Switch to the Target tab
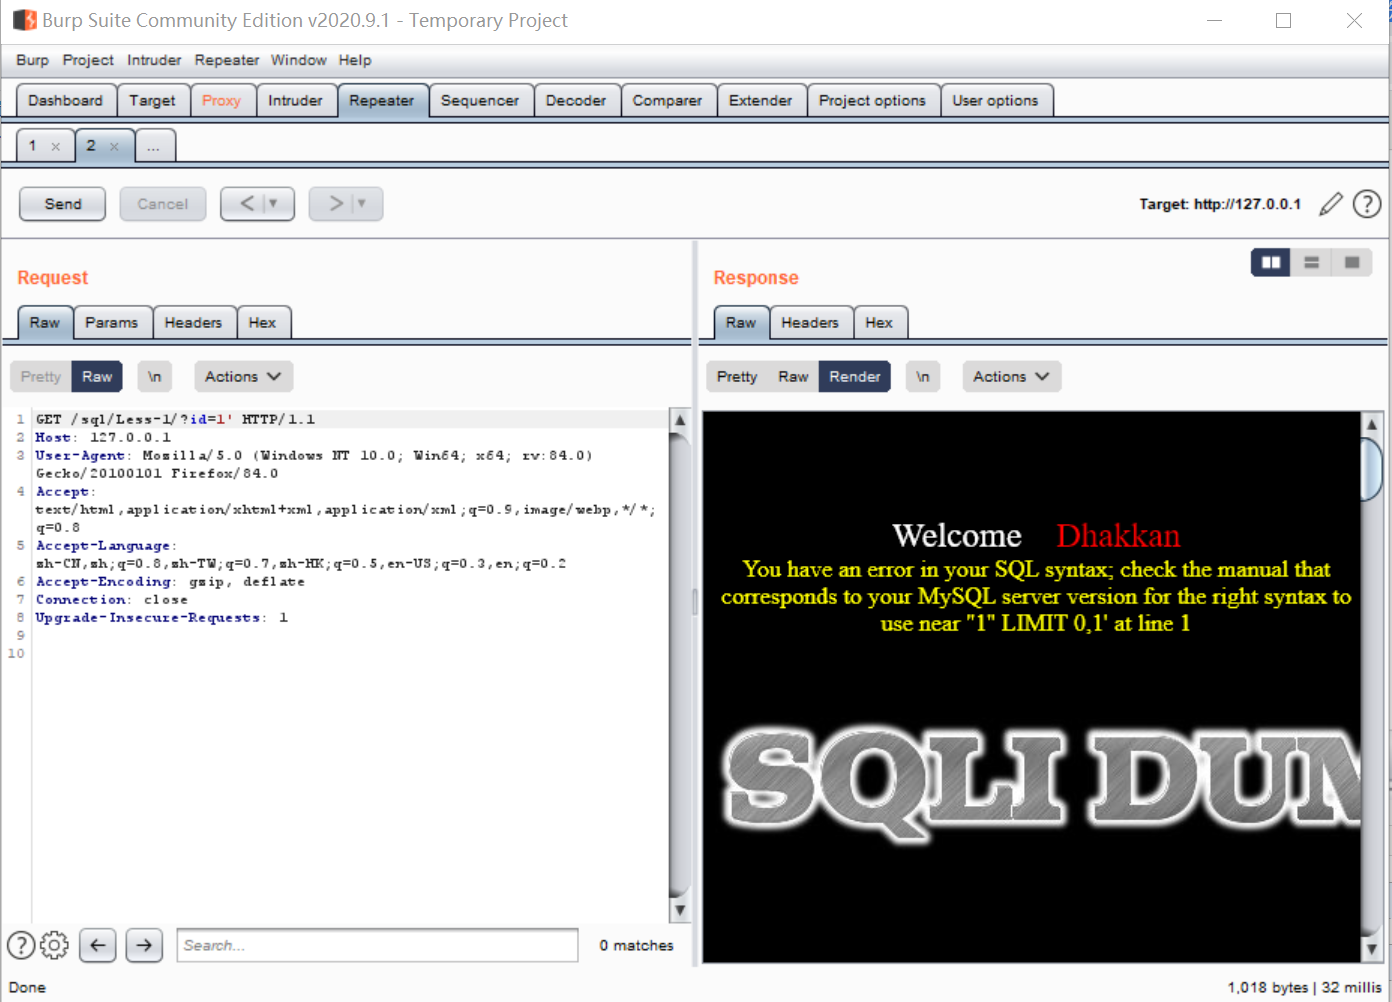 [152, 101]
